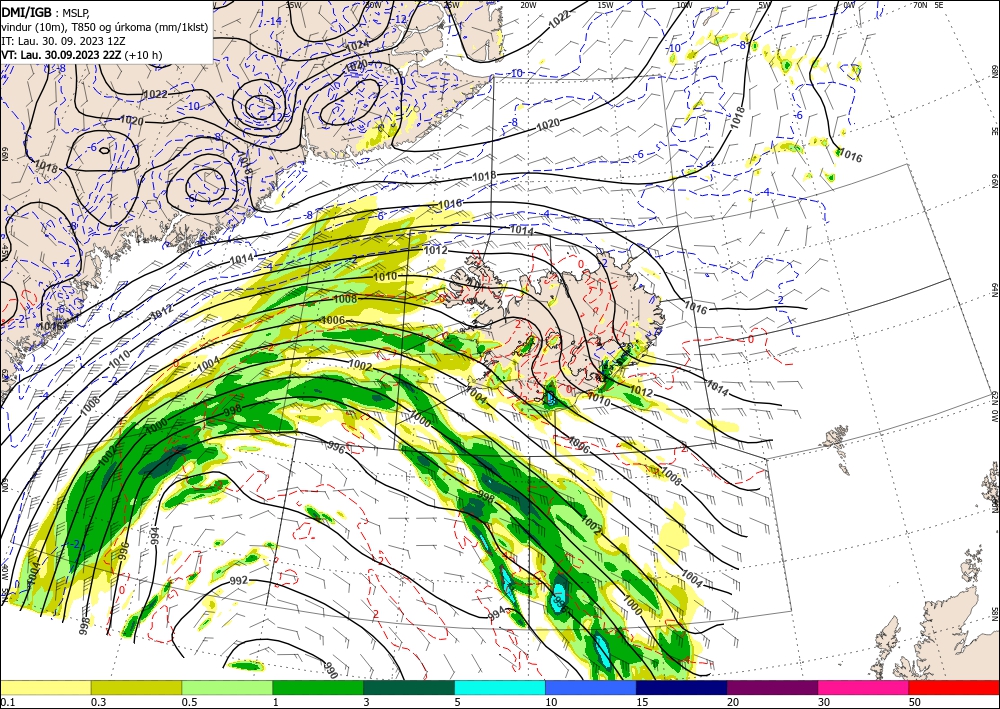
Task: Select the dark green 3–5 legend swatch
Action: pyautogui.click(x=409, y=687)
